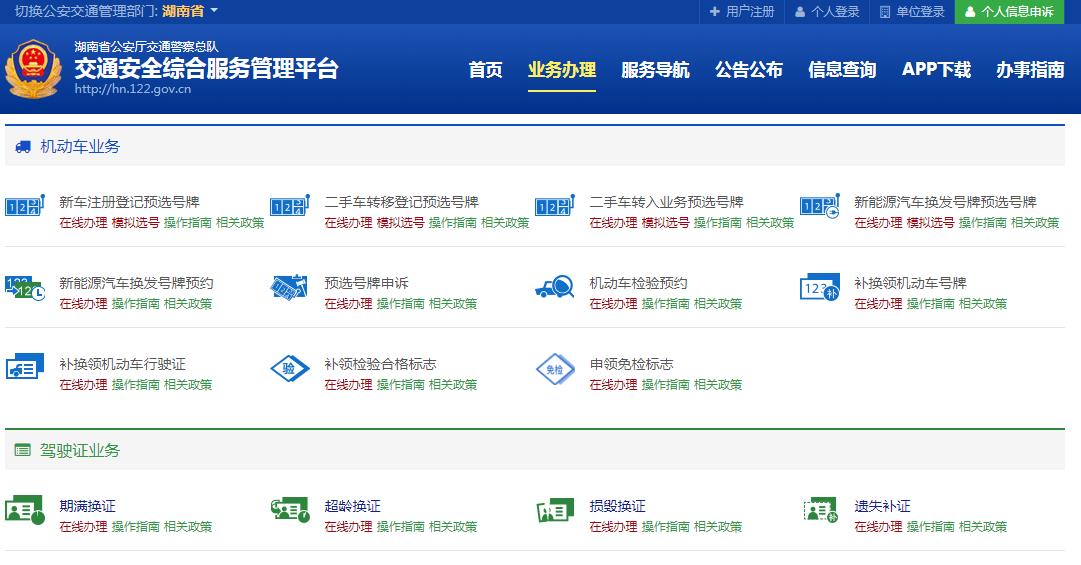Click 相关政策 under 二手车转移登记预选号牌
This screenshot has height=565, width=1081.
tap(505, 223)
